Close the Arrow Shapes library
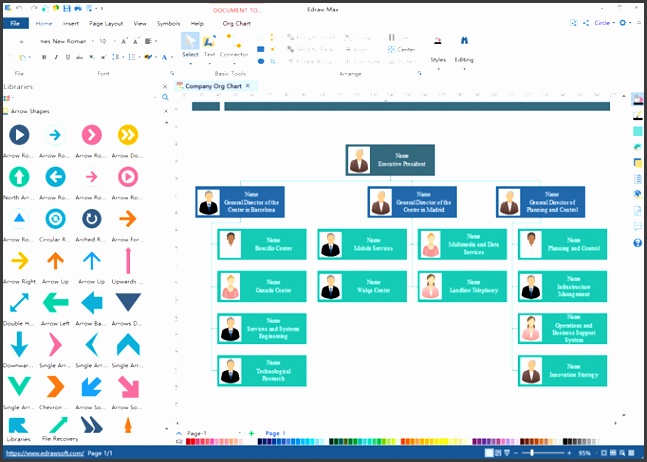This screenshot has width=647, height=462. click(x=166, y=111)
